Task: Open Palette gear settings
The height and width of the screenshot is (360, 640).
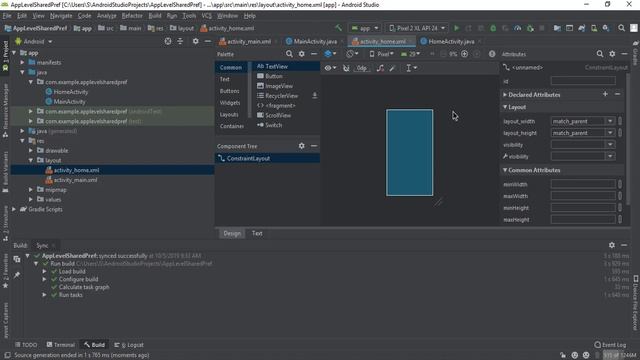Action: (302, 54)
